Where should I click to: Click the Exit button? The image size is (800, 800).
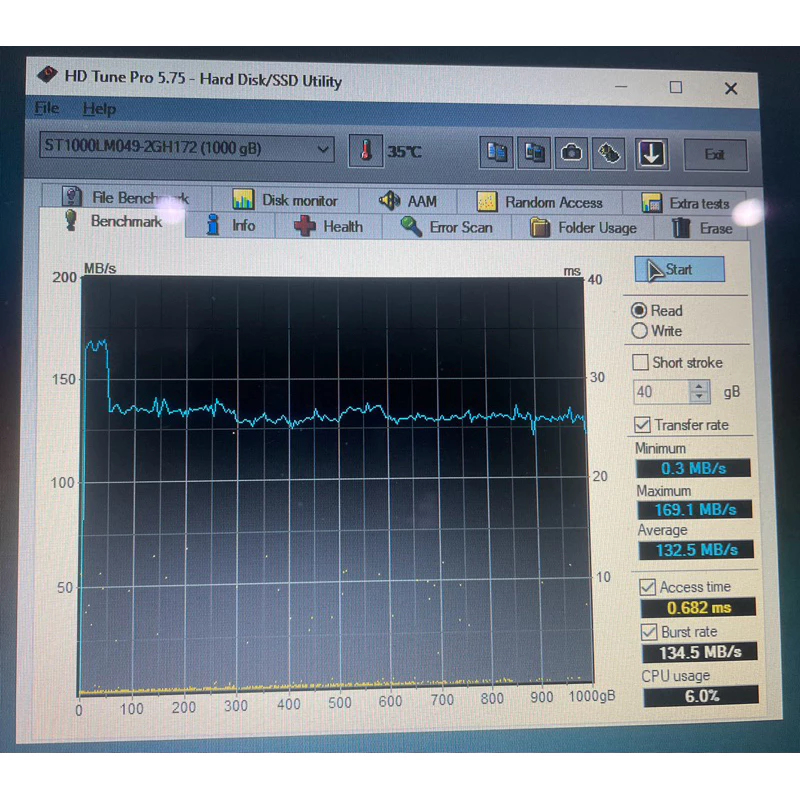click(x=714, y=154)
